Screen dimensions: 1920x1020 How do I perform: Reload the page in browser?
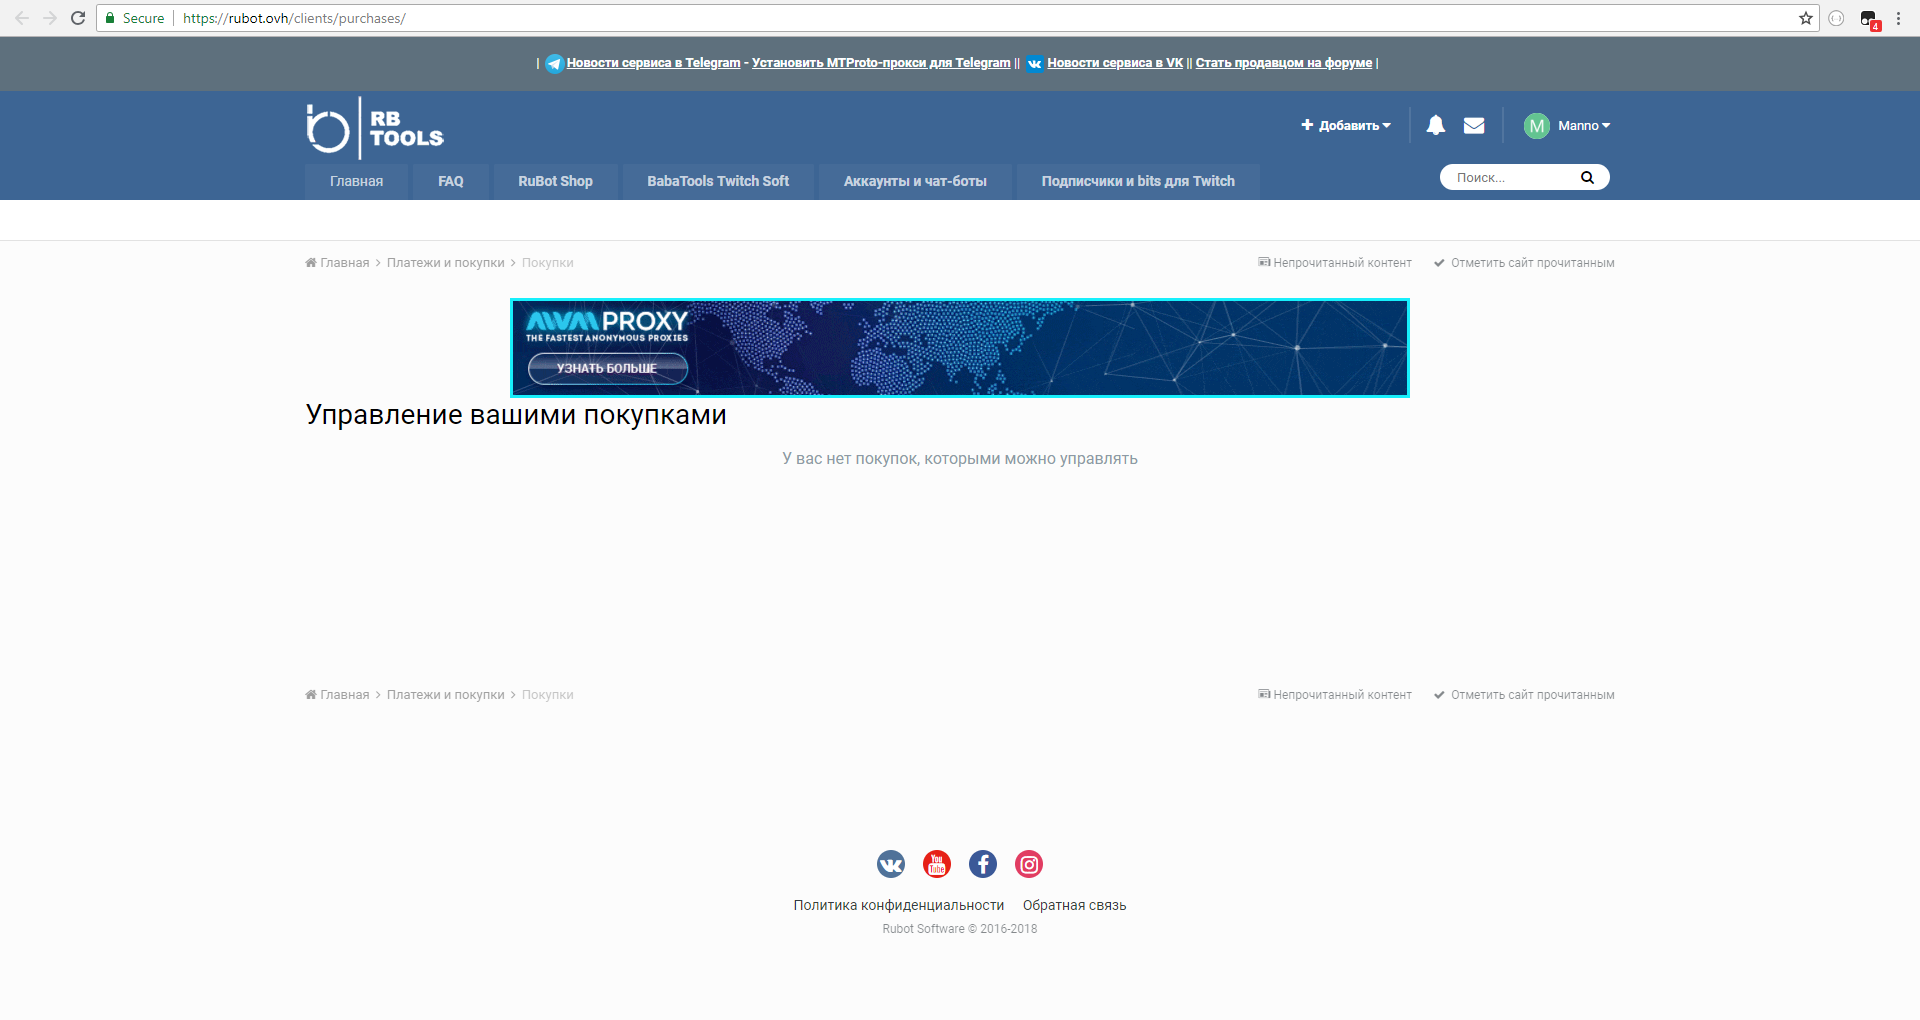78,18
